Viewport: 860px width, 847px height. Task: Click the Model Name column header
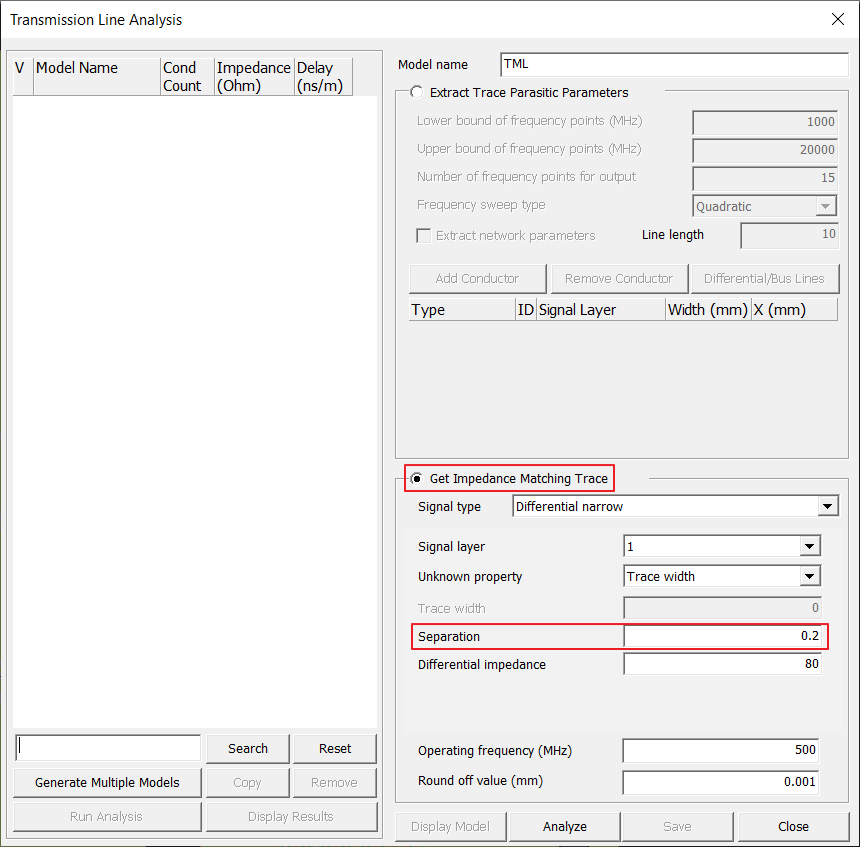click(x=96, y=76)
